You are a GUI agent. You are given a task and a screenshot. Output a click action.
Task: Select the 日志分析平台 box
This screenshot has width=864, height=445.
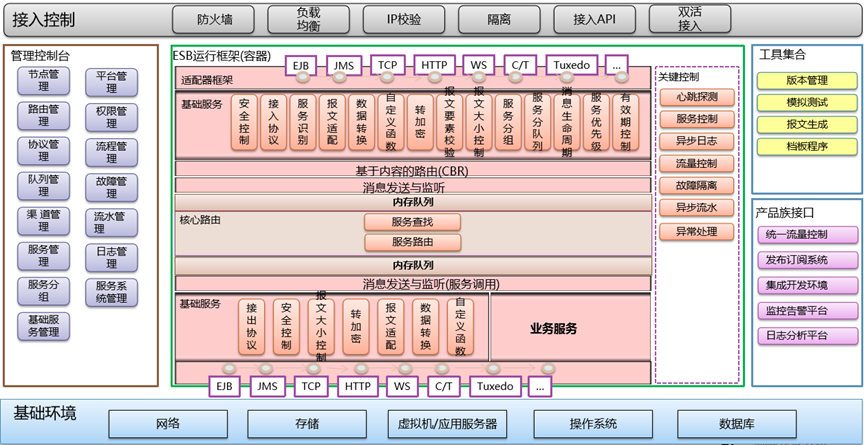(808, 335)
